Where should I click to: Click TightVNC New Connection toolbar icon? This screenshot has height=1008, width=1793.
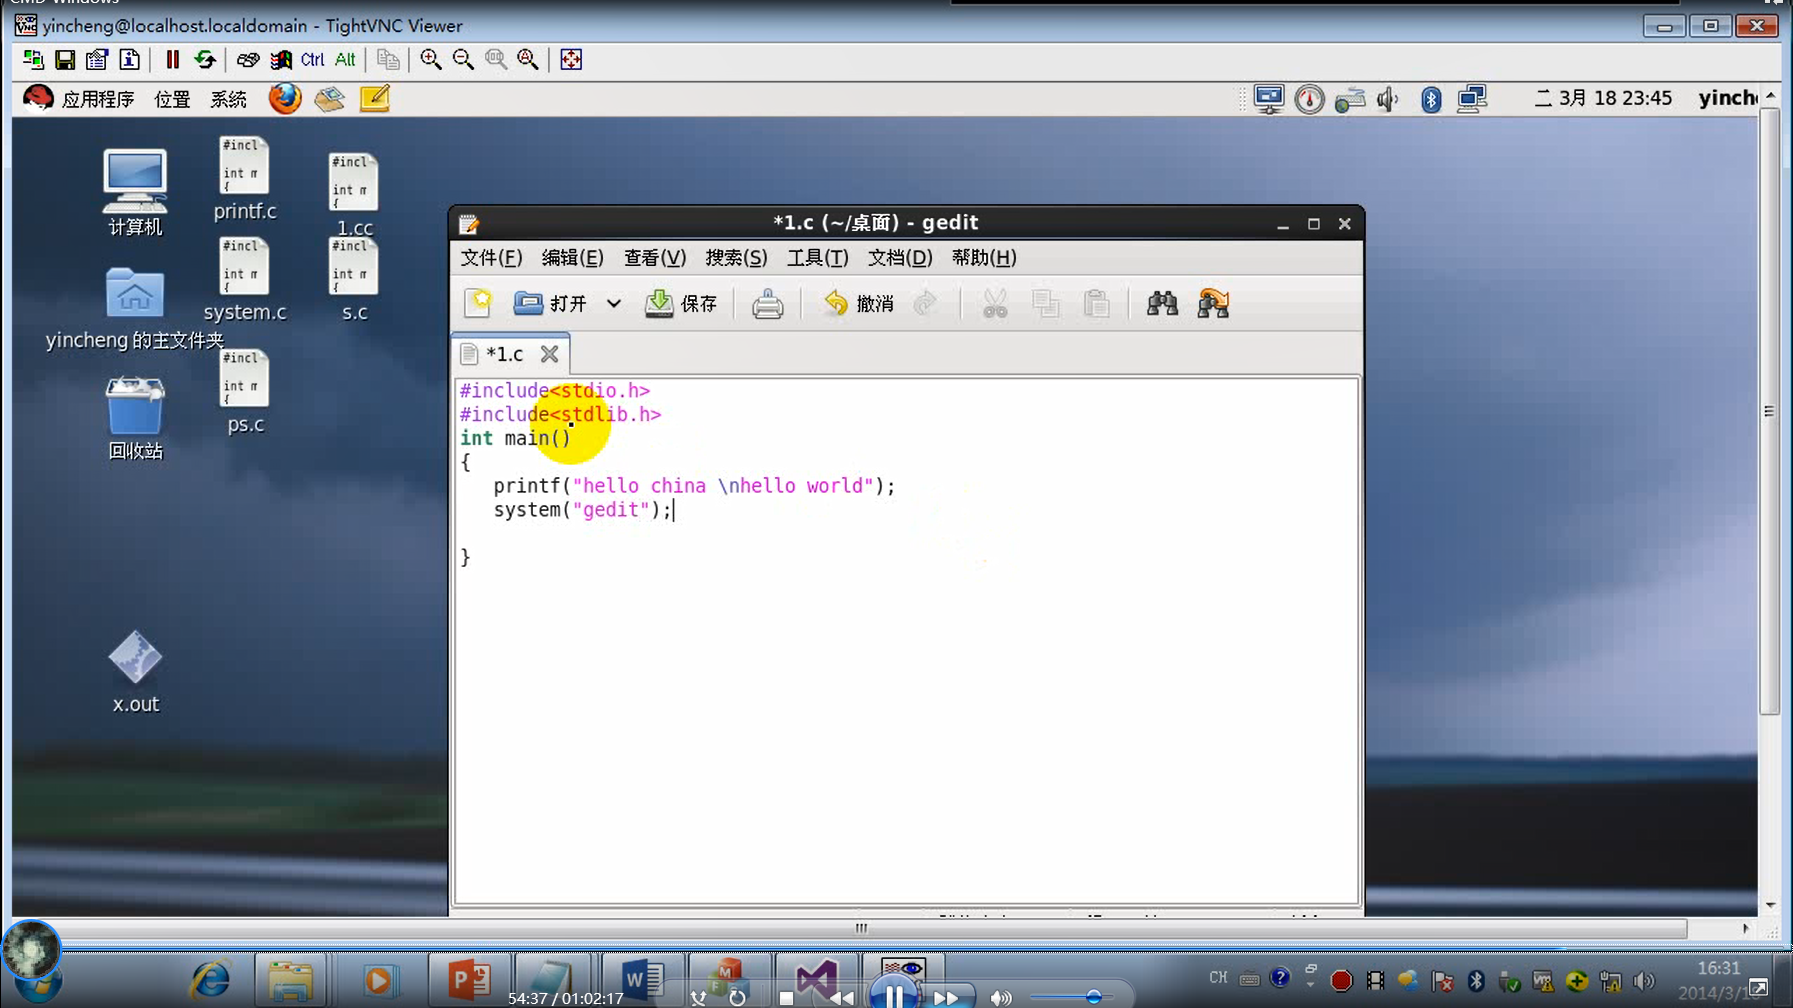click(33, 60)
